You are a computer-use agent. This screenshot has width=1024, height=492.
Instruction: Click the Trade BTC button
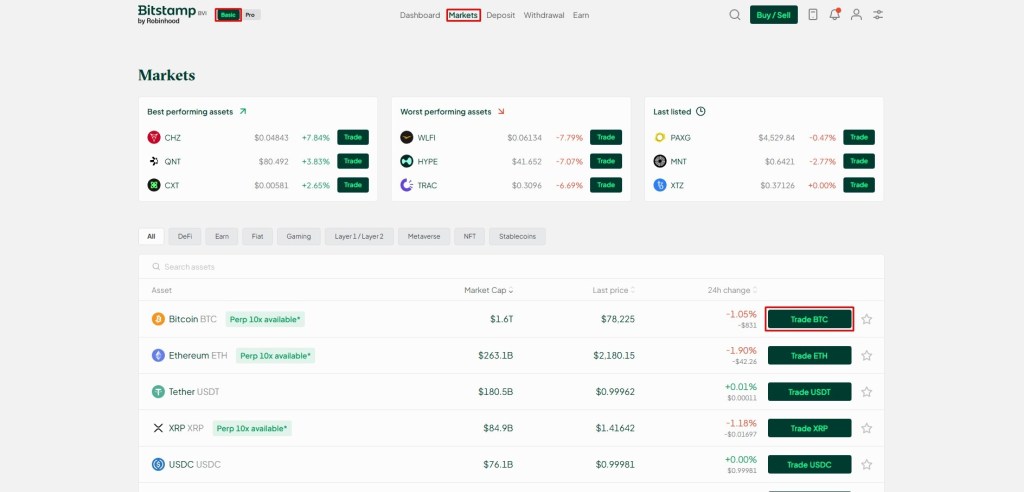pos(810,319)
